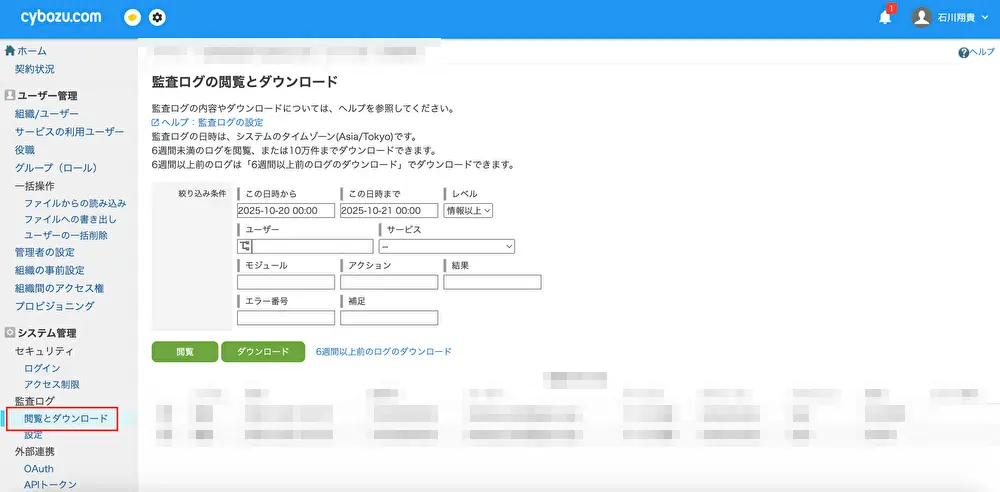This screenshot has height=492, width=1000.
Task: Open the gear settings icon in header
Action: click(x=158, y=18)
